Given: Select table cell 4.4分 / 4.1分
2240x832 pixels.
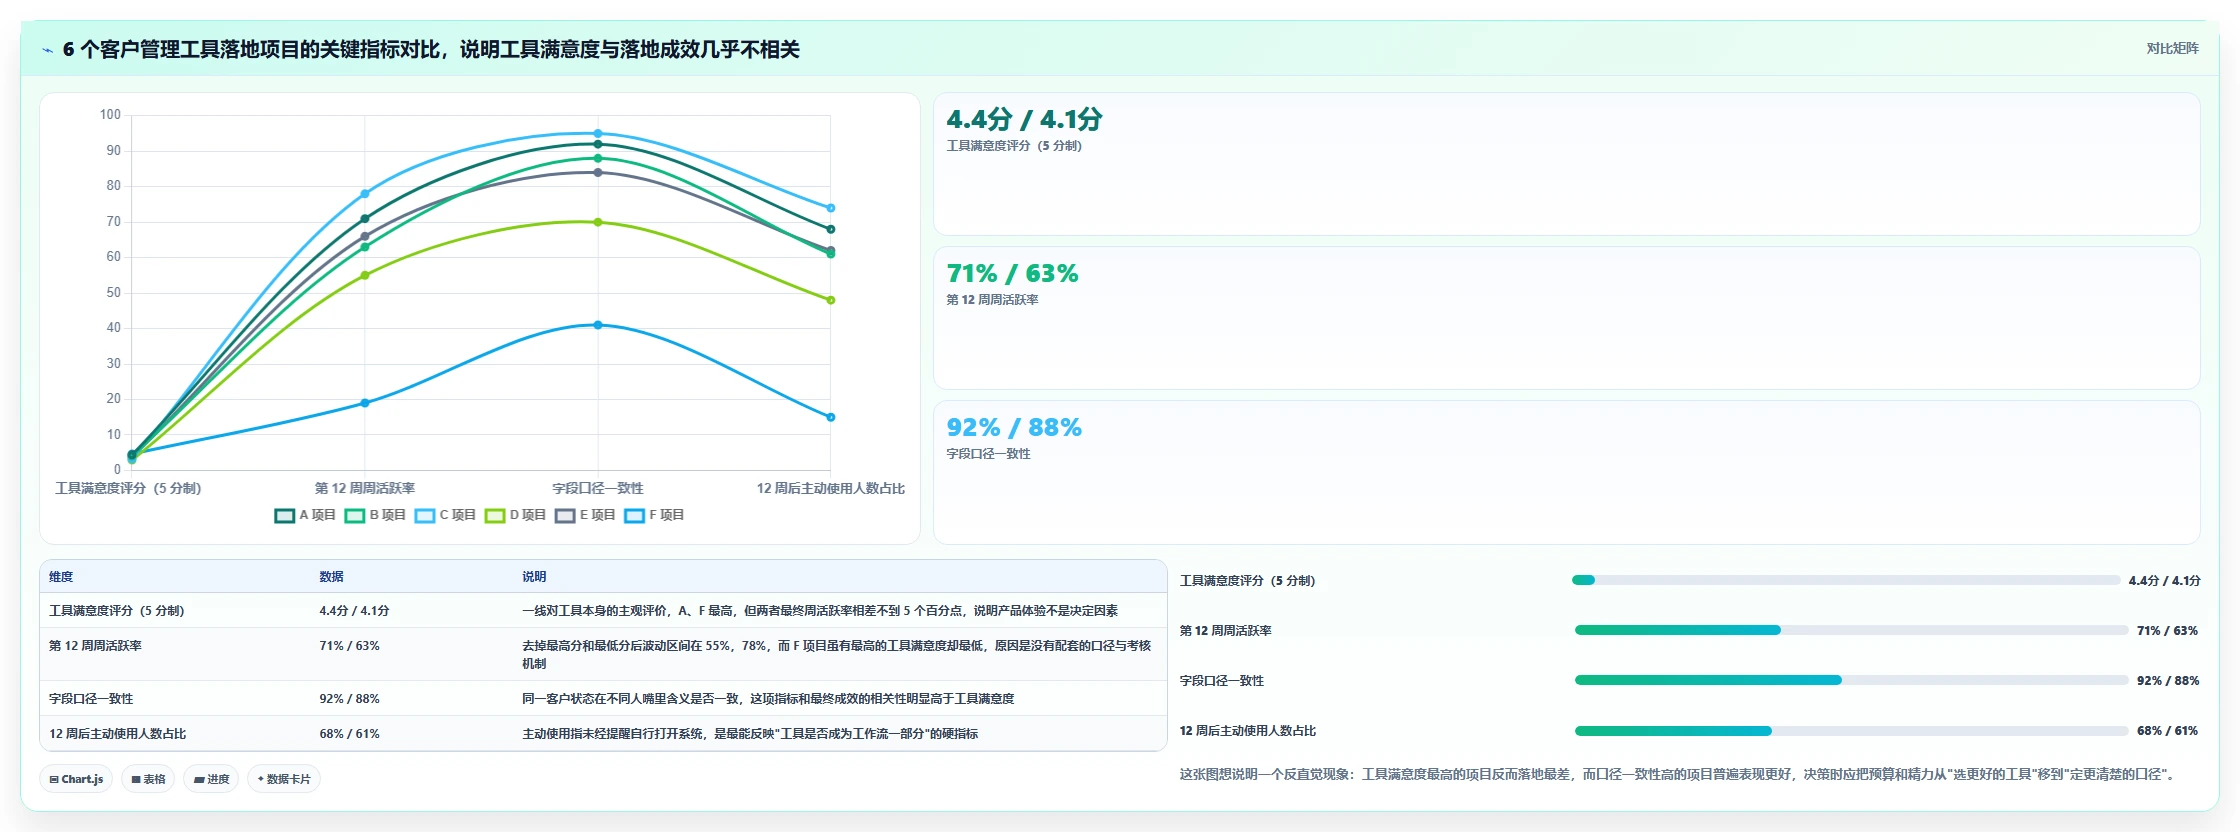Looking at the screenshot, I should click(354, 611).
